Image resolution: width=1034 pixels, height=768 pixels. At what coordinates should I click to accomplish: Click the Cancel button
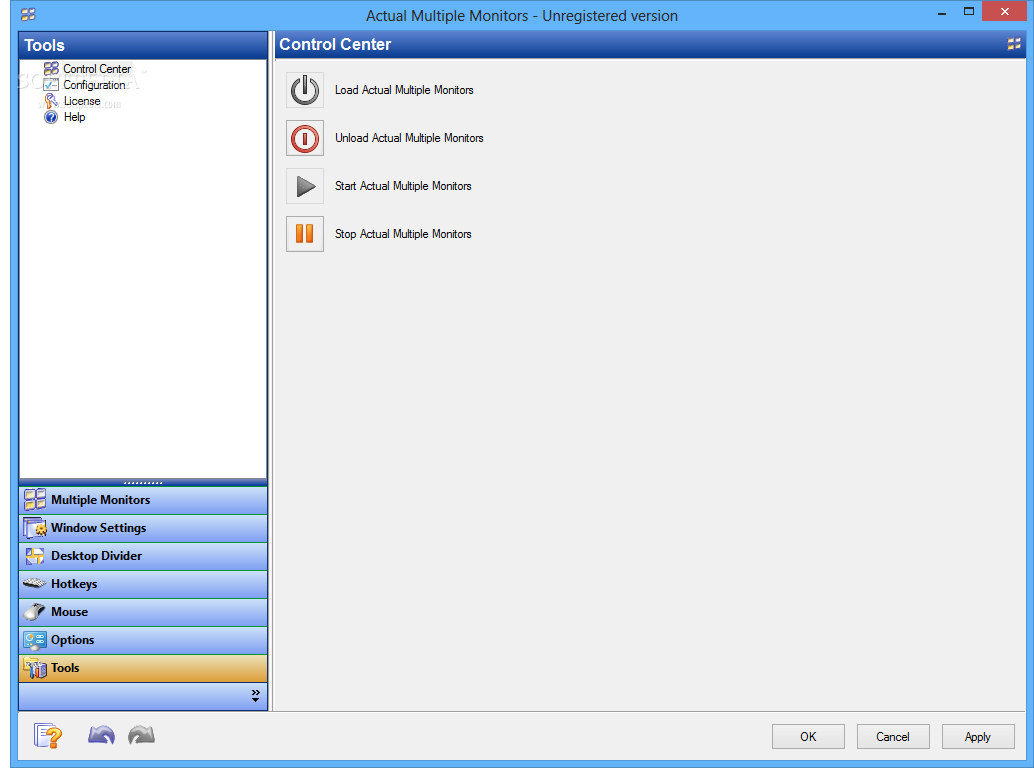[x=893, y=736]
